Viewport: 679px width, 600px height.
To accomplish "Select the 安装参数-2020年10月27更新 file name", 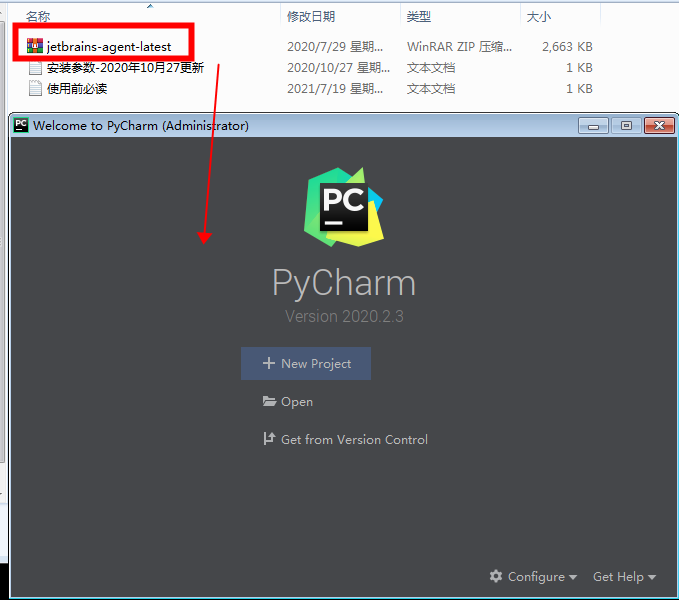I will click(x=125, y=68).
